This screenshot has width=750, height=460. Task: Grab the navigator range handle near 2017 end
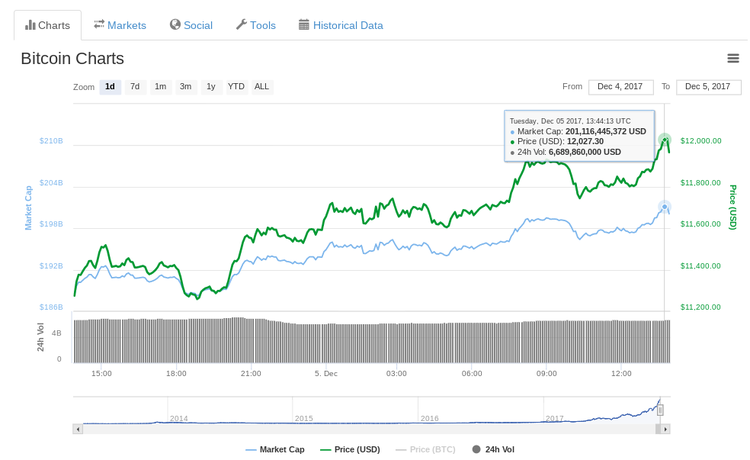(660, 410)
